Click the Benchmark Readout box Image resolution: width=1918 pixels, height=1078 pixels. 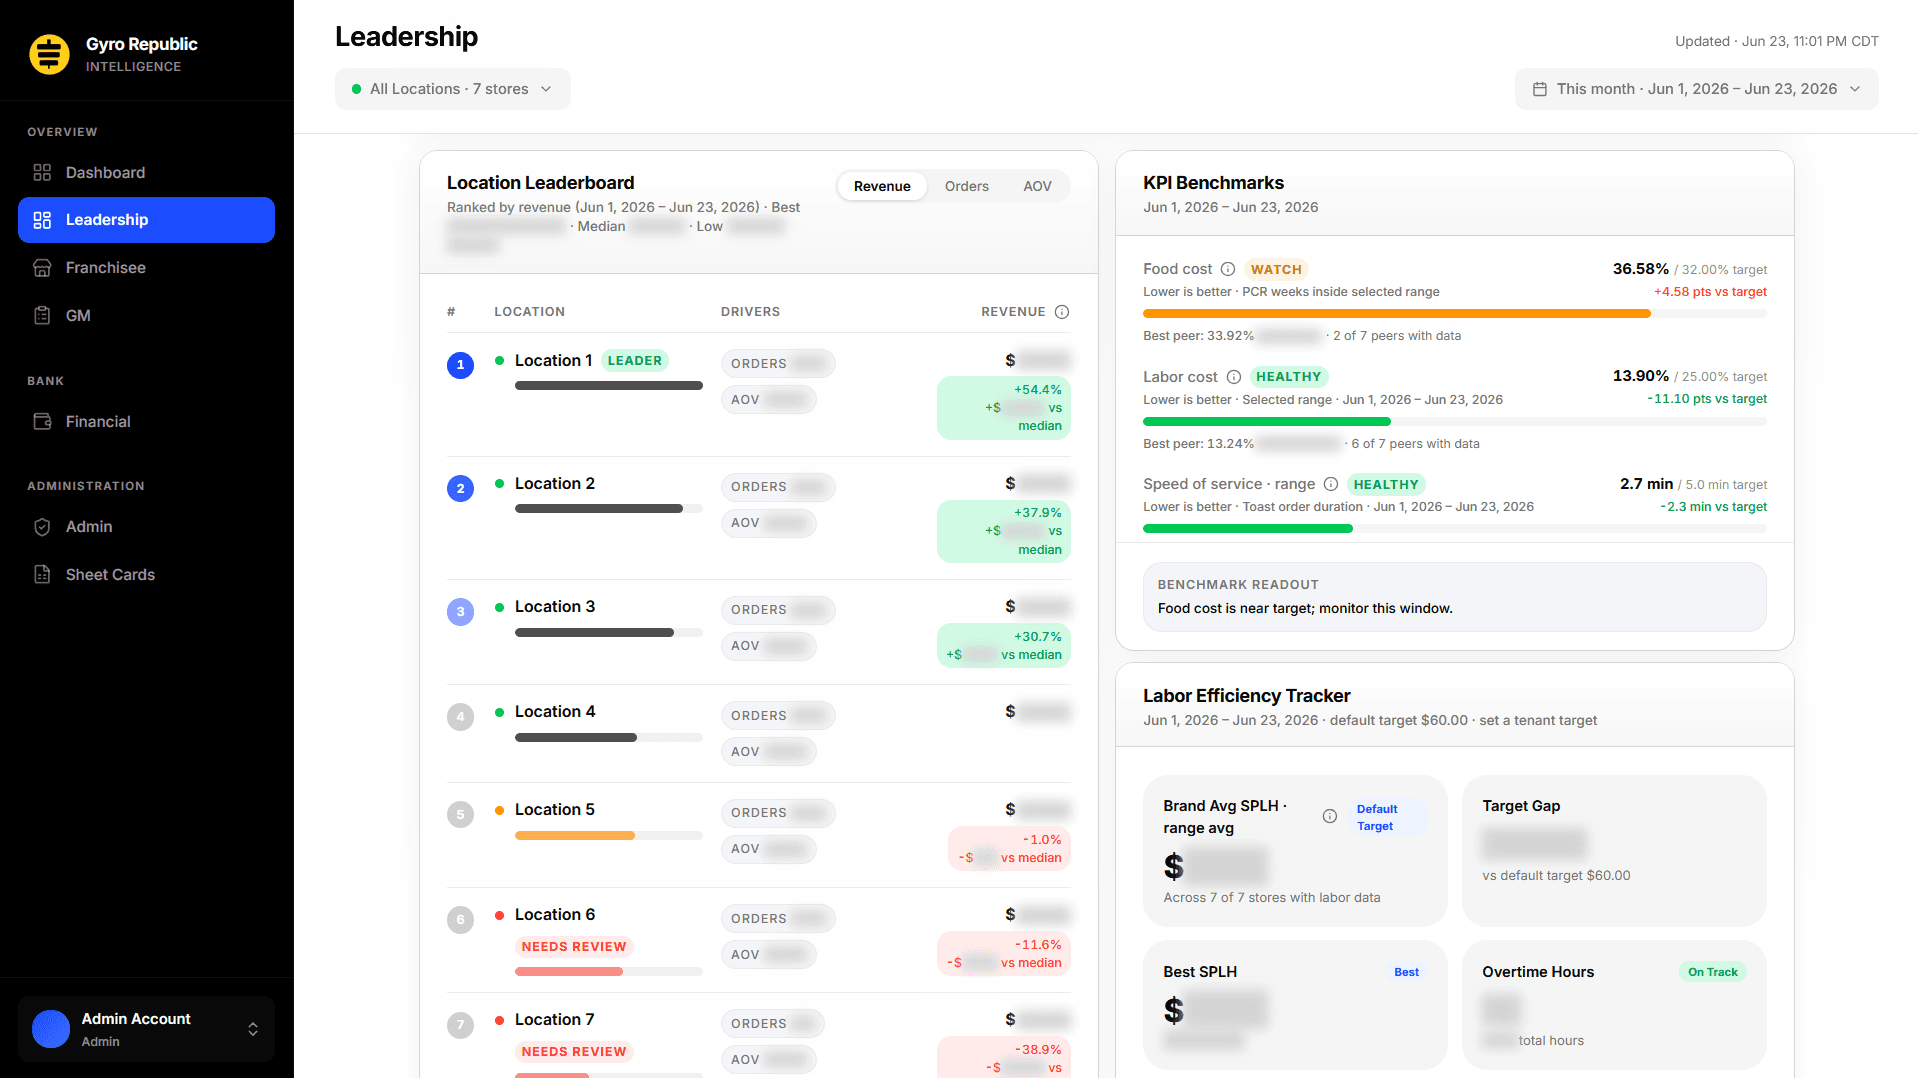[x=1454, y=597]
